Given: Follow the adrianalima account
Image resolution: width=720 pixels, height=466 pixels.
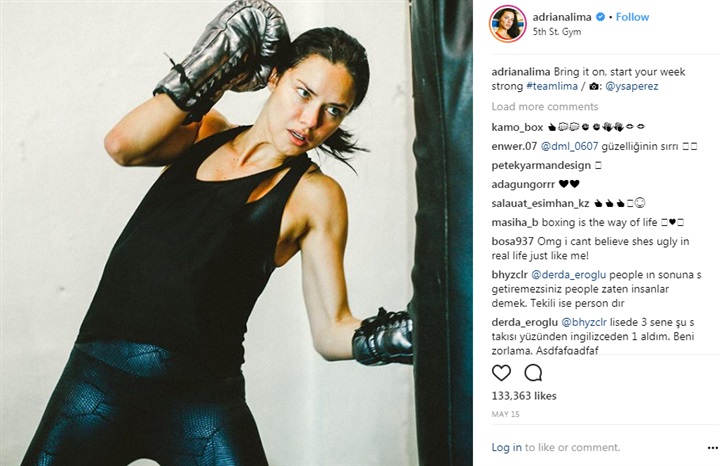Looking at the screenshot, I should tap(632, 17).
